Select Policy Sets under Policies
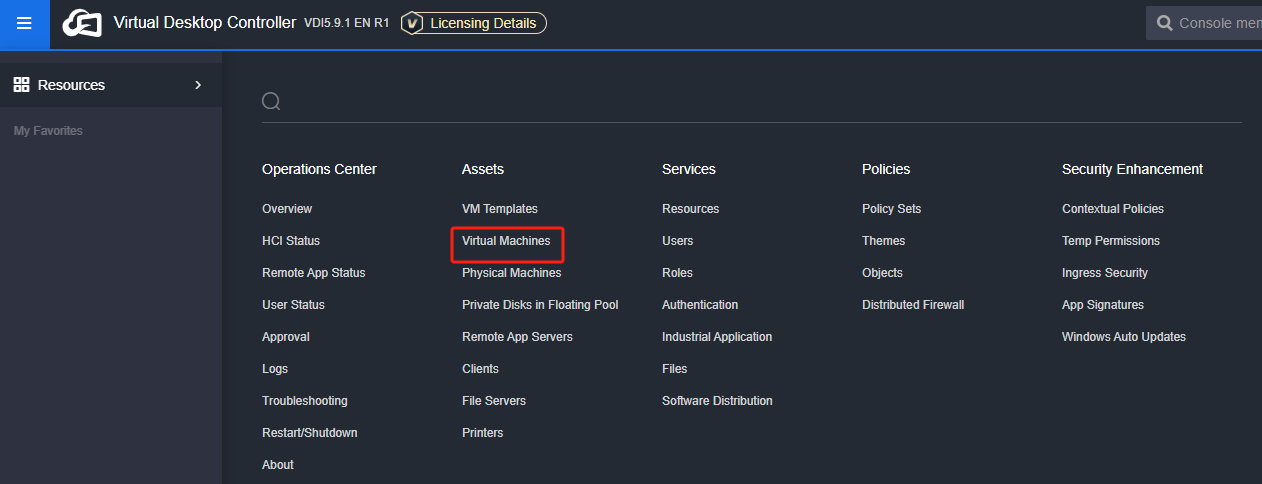This screenshot has width=1262, height=484. pos(891,209)
